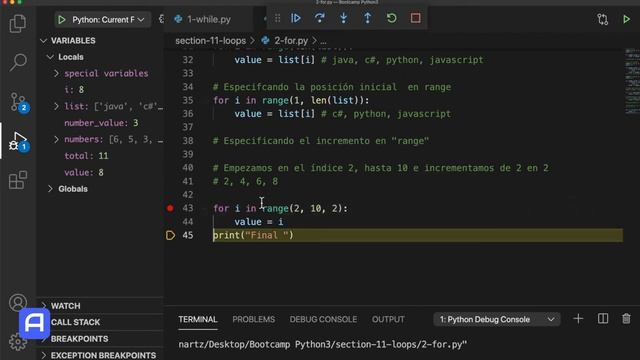Run Python file from editor toolbar

tap(627, 19)
